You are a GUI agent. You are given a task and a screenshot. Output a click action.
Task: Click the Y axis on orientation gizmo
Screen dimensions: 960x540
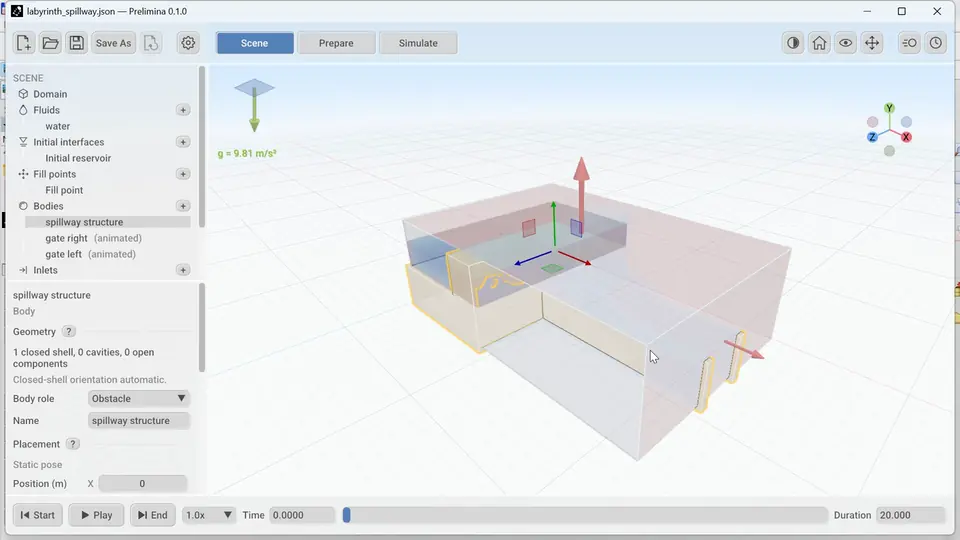coord(889,108)
